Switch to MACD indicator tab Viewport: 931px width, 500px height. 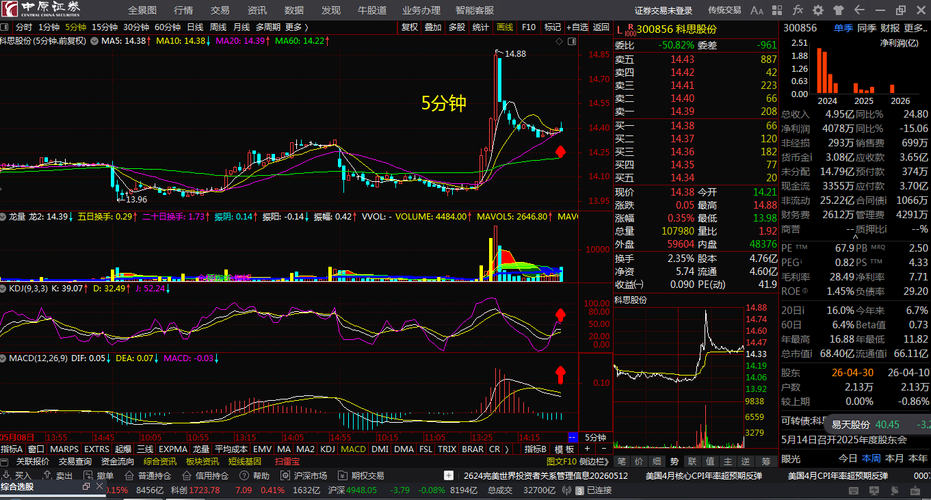[x=353, y=450]
